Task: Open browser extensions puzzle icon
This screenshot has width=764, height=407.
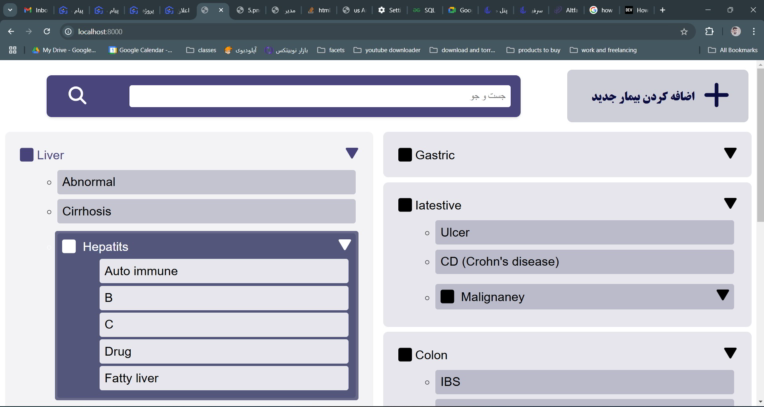Action: coord(709,31)
